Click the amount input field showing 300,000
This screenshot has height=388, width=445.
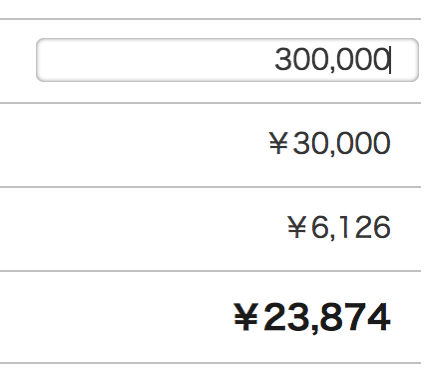pos(227,60)
